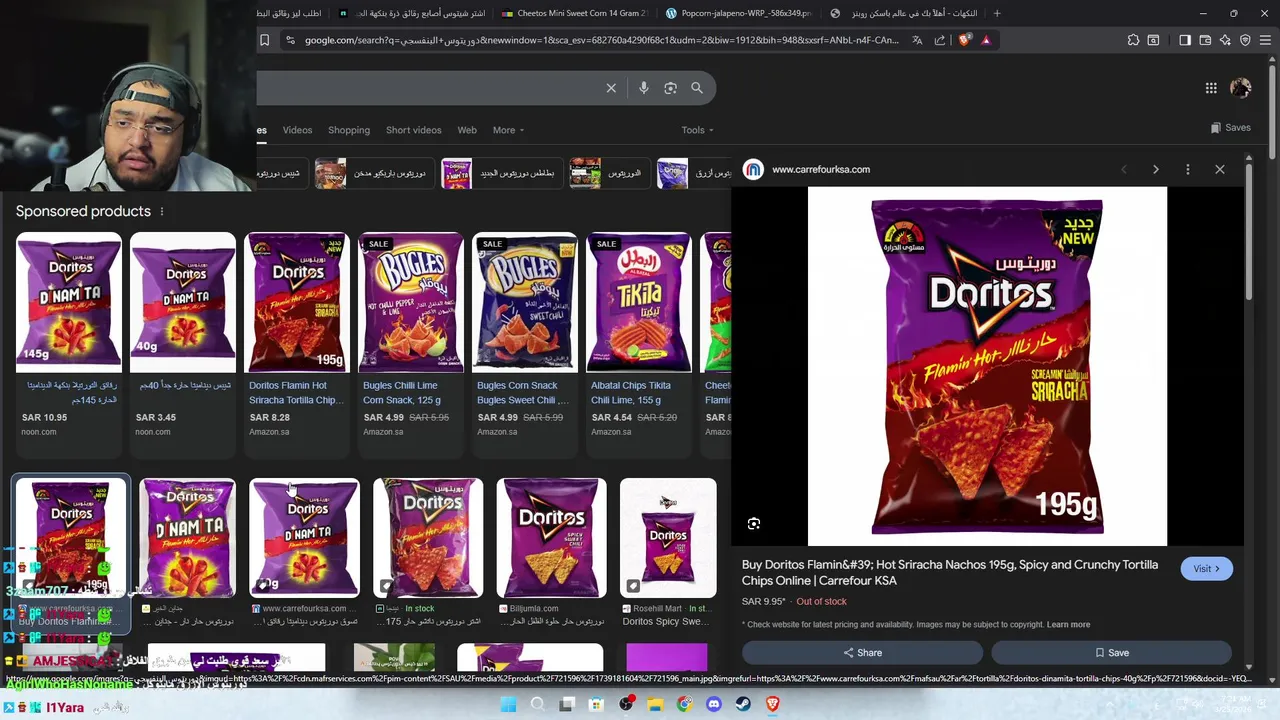Open Learn more link about image copyright
1280x720 pixels.
click(x=1068, y=625)
